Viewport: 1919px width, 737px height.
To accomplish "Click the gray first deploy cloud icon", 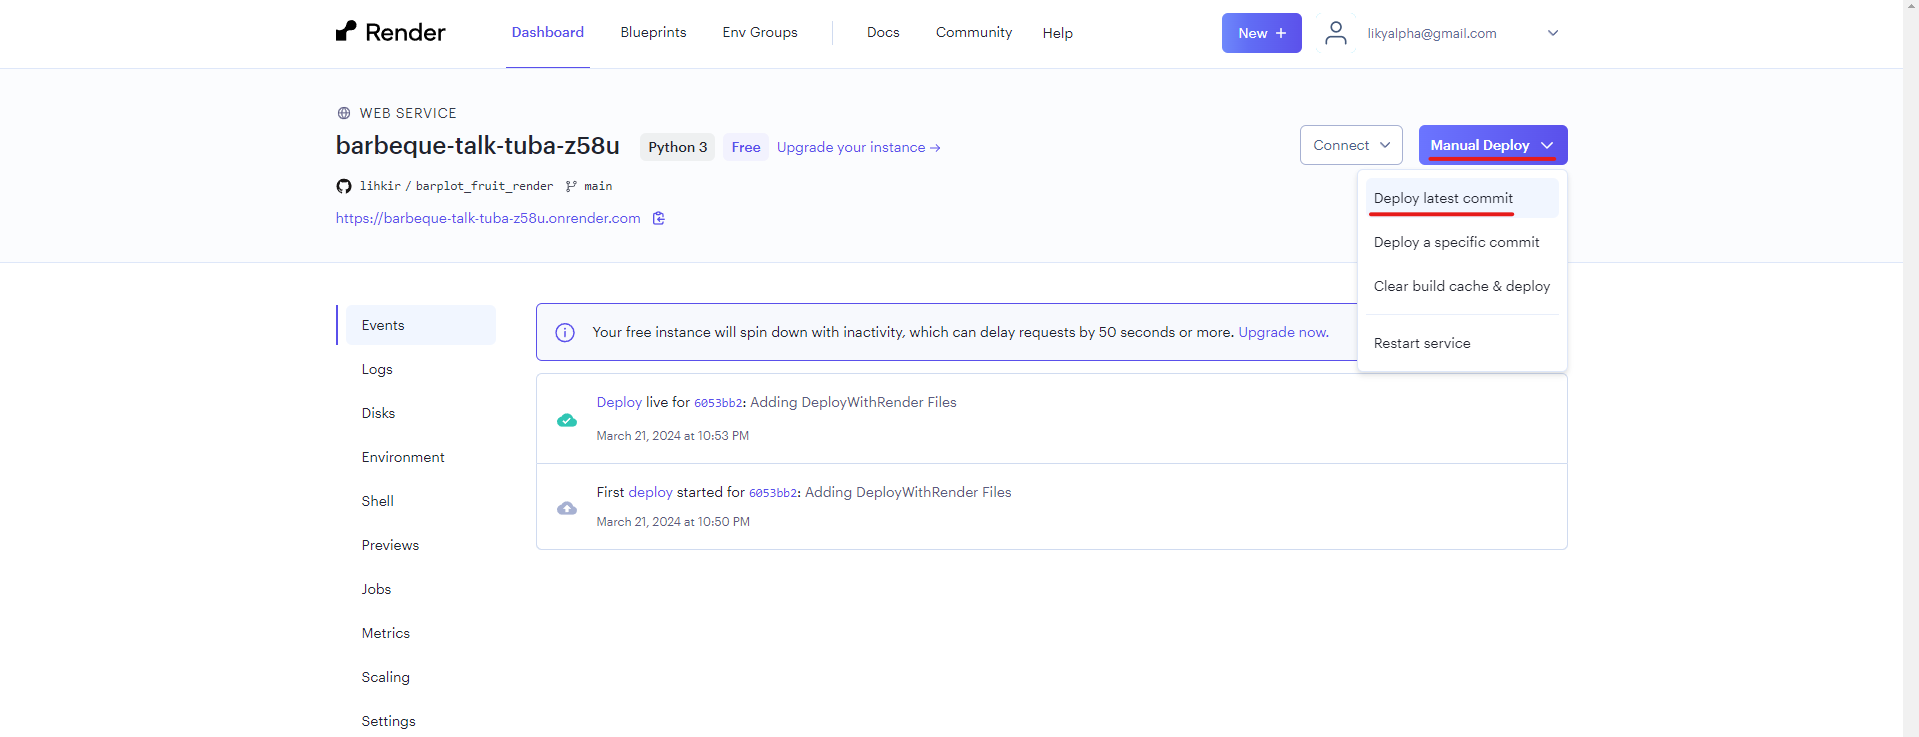I will pos(567,508).
